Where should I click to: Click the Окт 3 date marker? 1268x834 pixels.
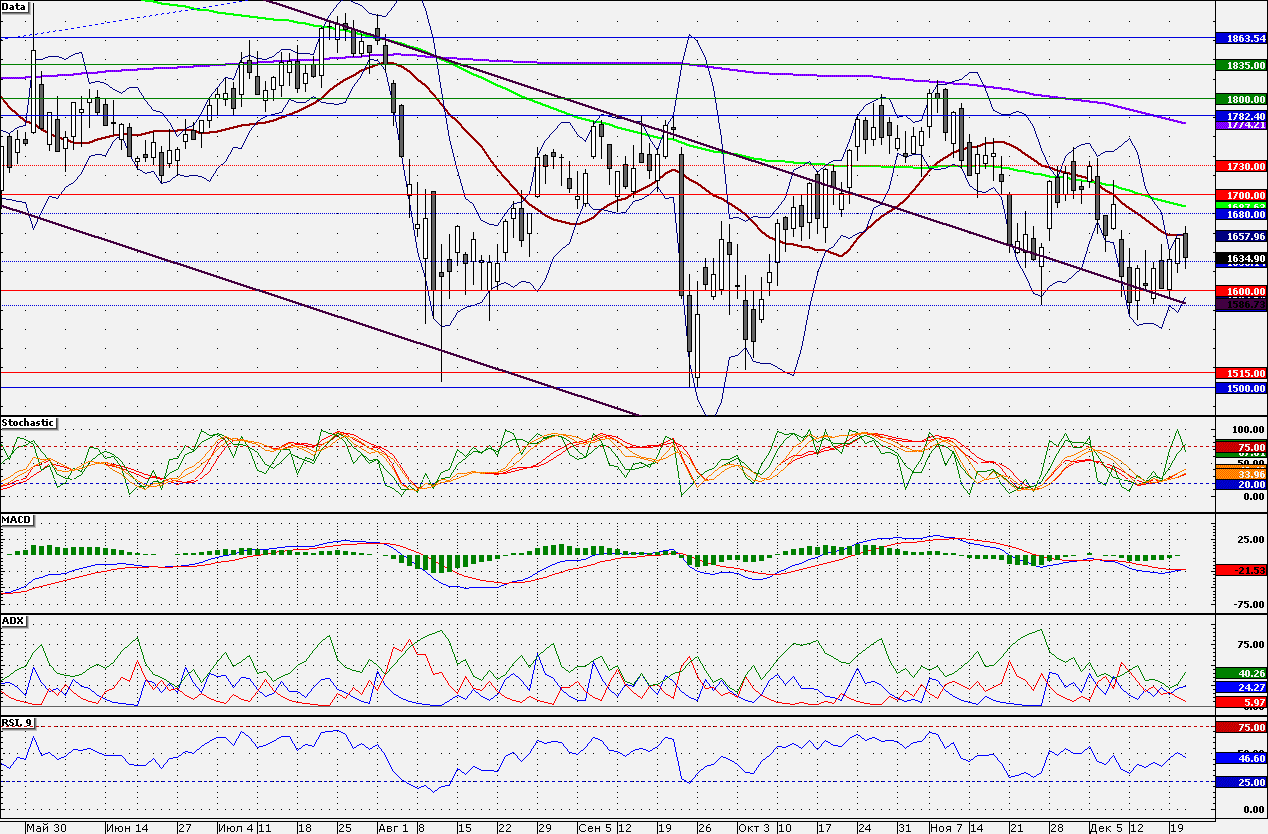[753, 828]
